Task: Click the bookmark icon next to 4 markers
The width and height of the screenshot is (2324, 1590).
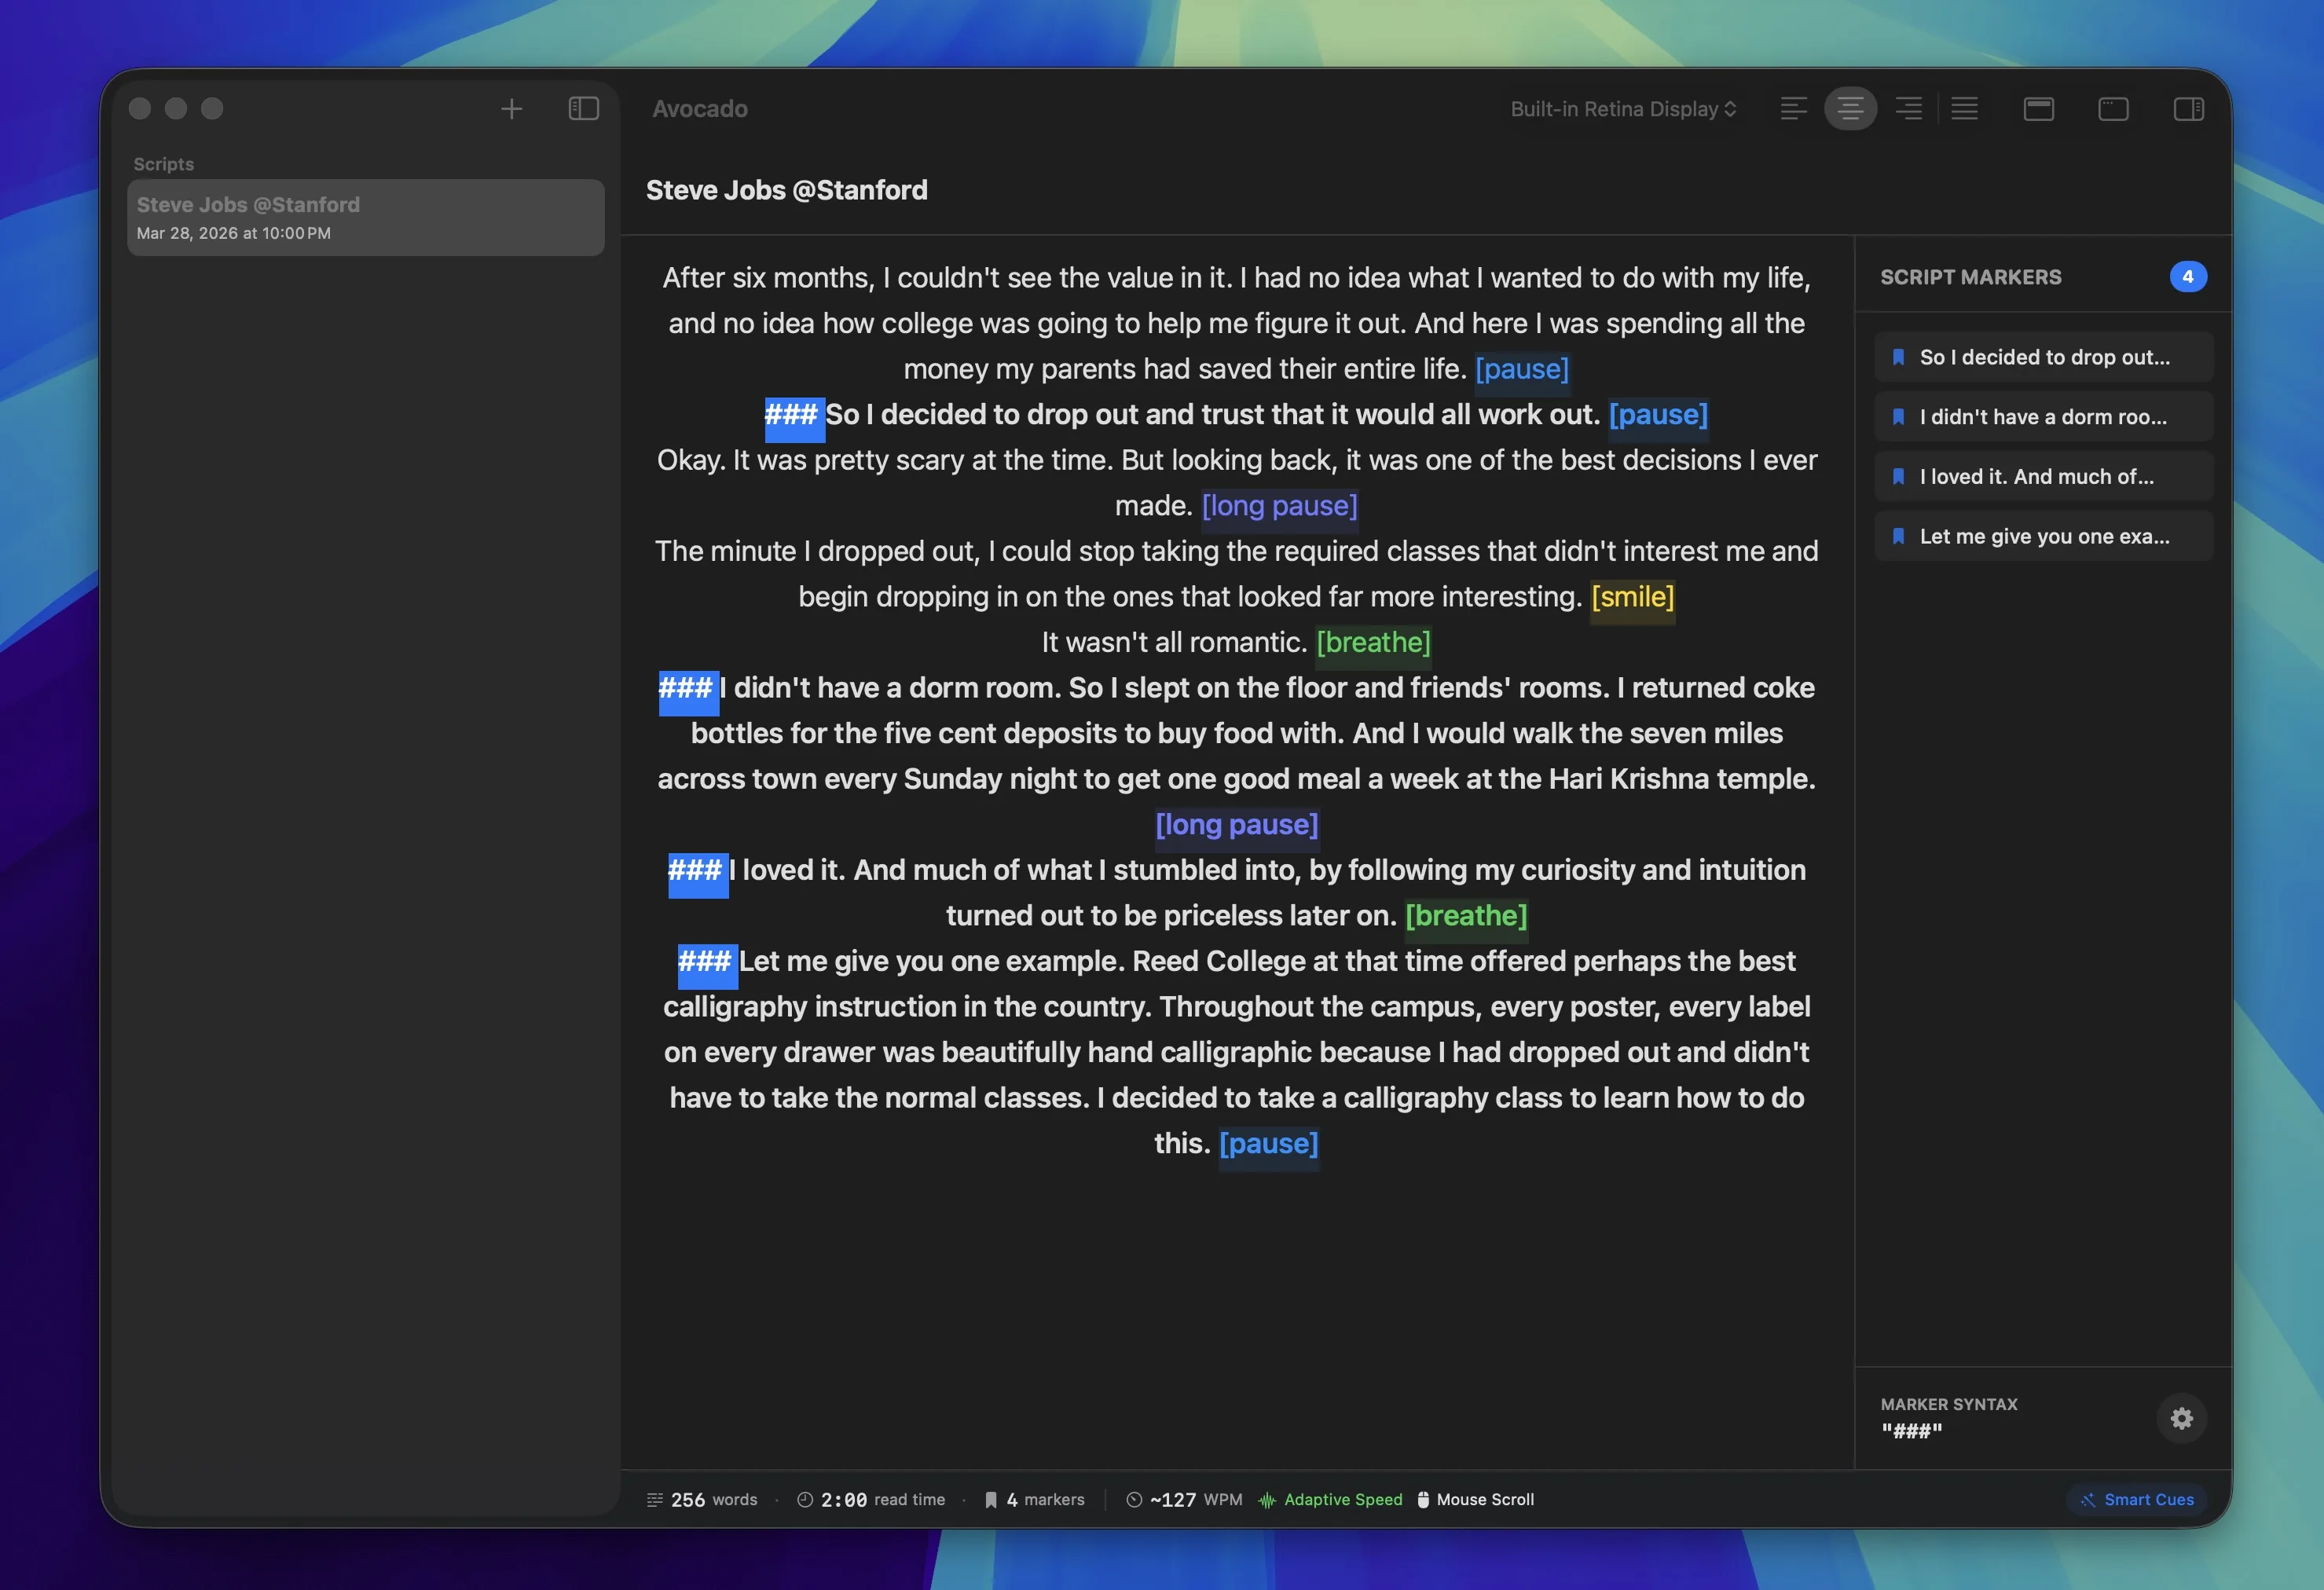Action: click(990, 1499)
